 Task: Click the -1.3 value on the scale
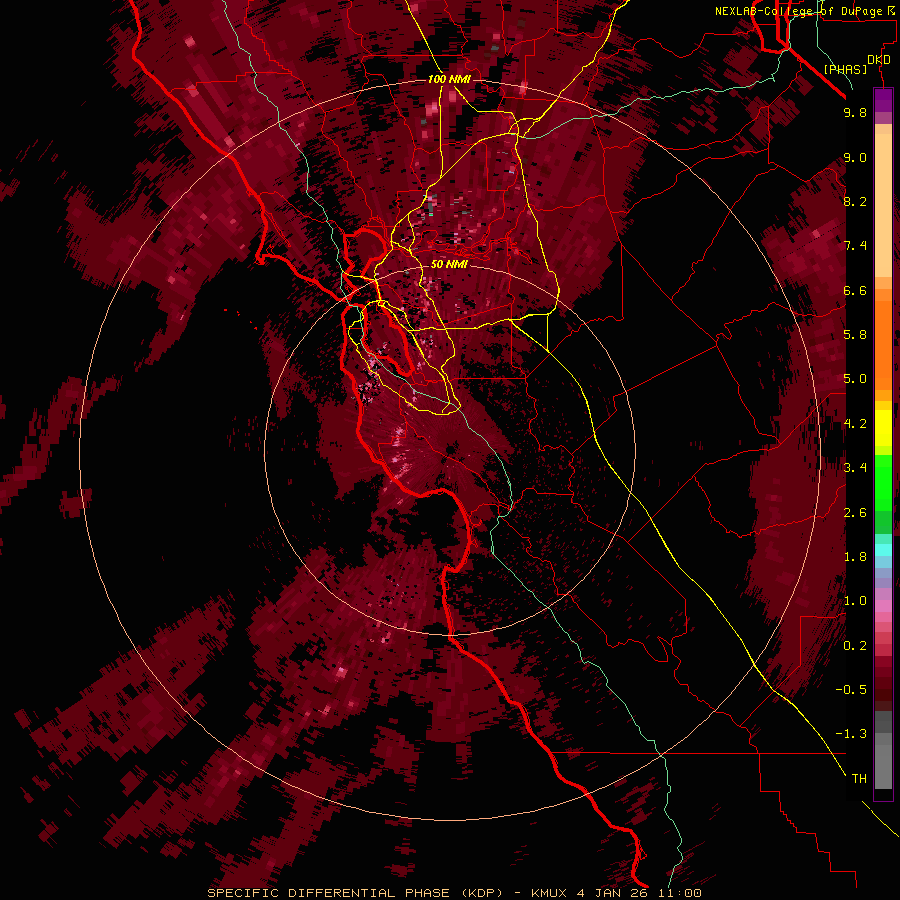coord(851,734)
